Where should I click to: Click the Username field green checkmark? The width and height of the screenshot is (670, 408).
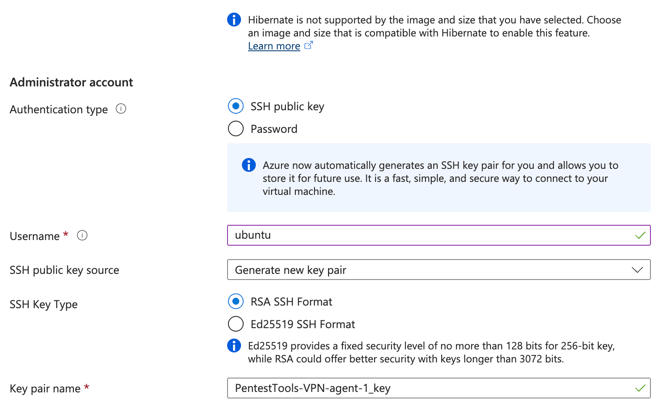[x=640, y=235]
